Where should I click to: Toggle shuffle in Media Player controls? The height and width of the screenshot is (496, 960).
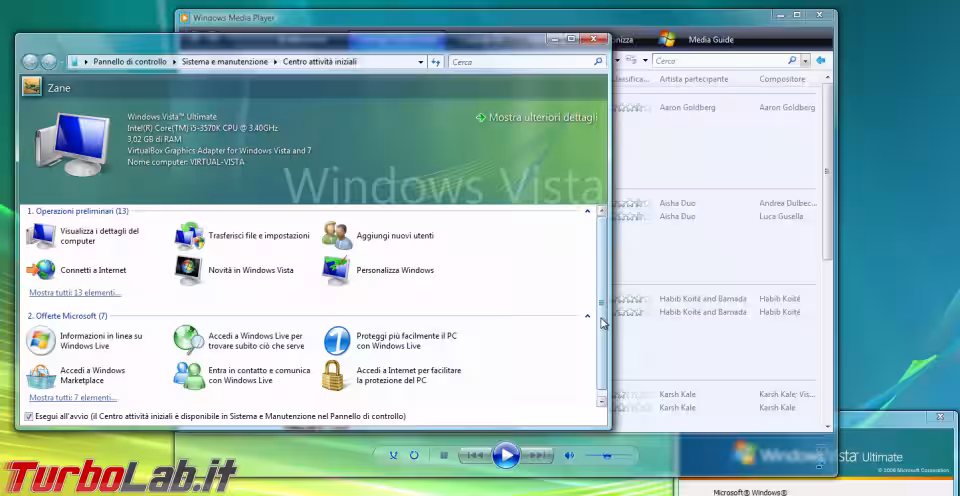(393, 456)
